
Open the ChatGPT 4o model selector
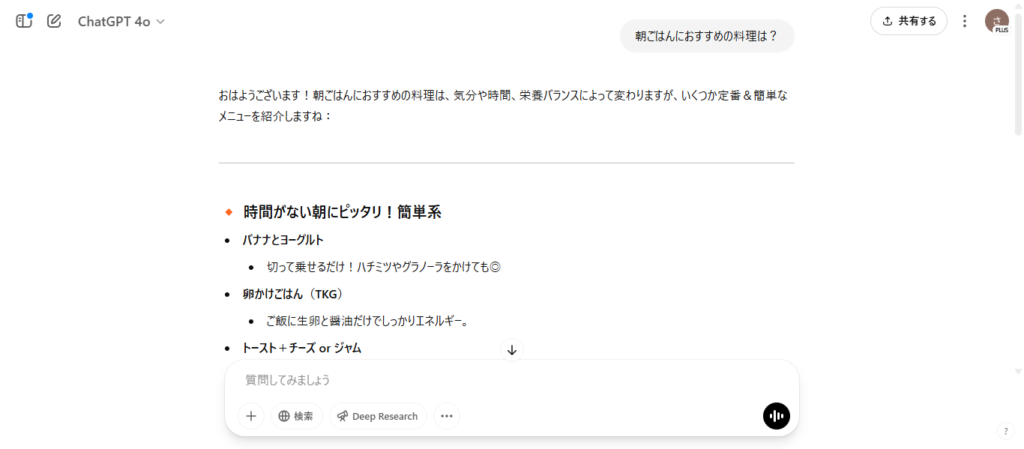tap(121, 22)
